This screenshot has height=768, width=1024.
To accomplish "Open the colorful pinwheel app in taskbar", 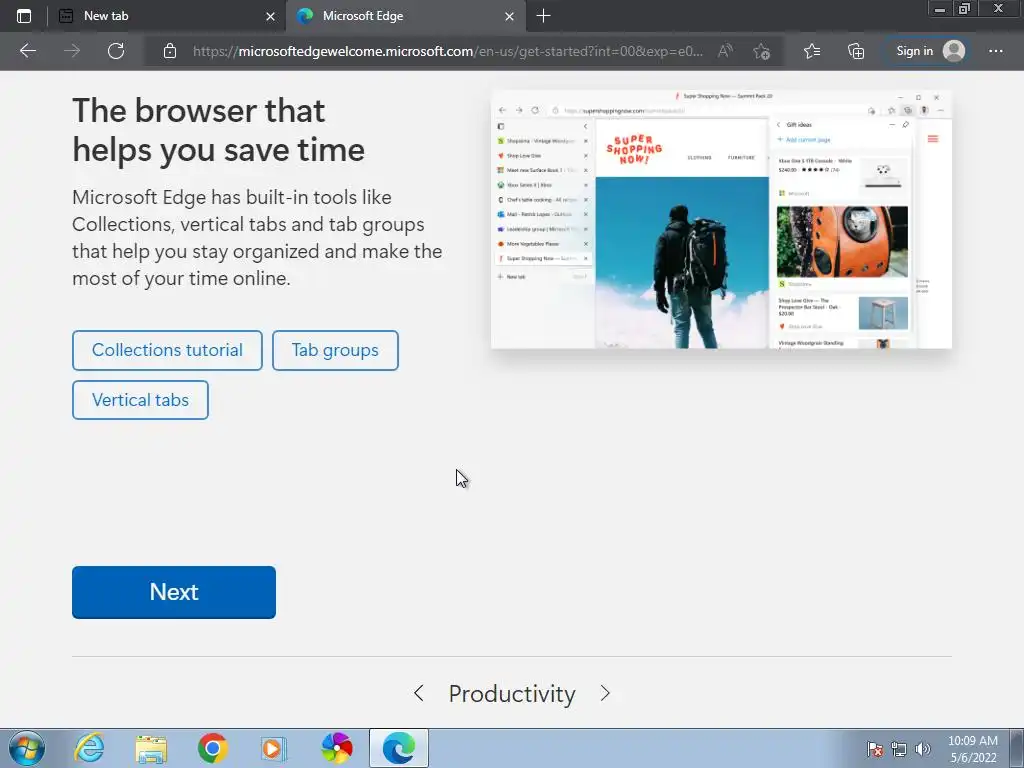I will [x=337, y=748].
